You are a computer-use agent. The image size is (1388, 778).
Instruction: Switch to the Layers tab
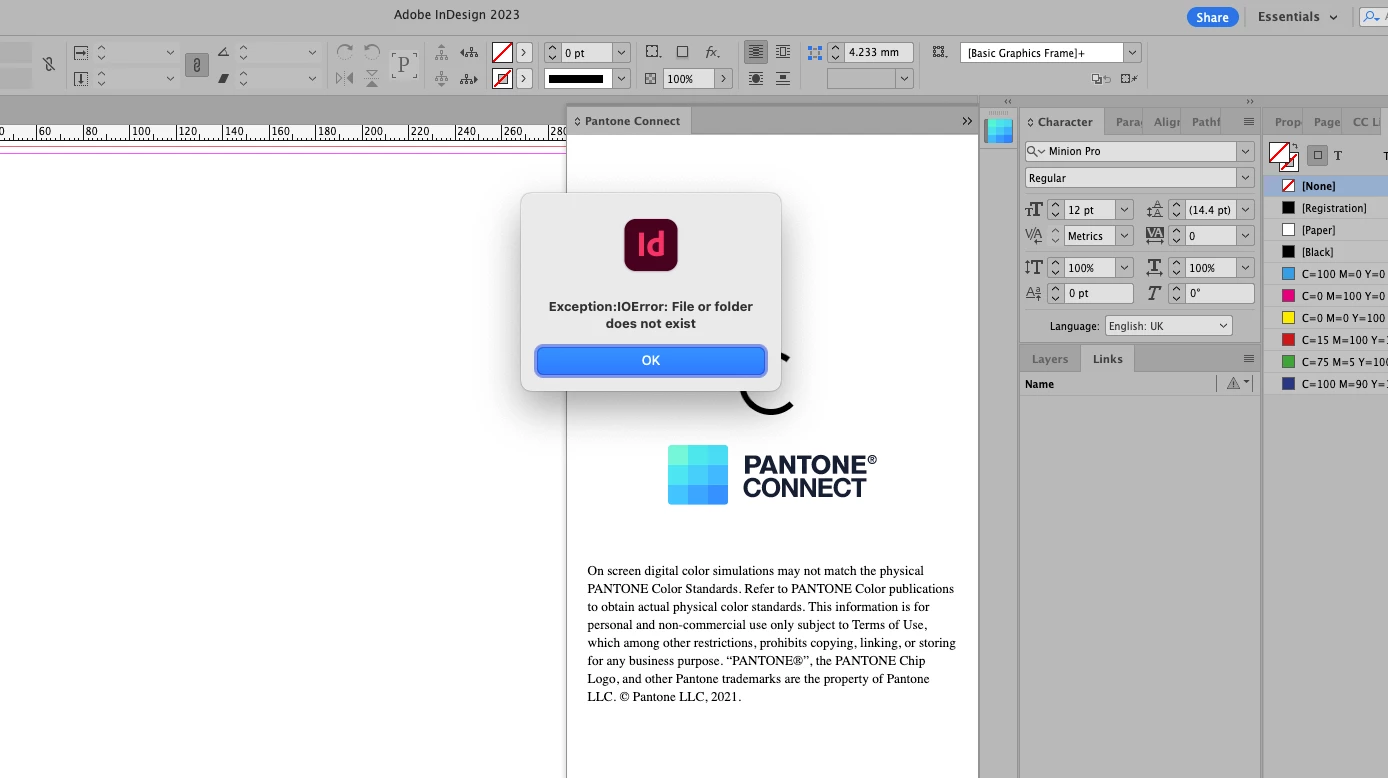click(1050, 359)
